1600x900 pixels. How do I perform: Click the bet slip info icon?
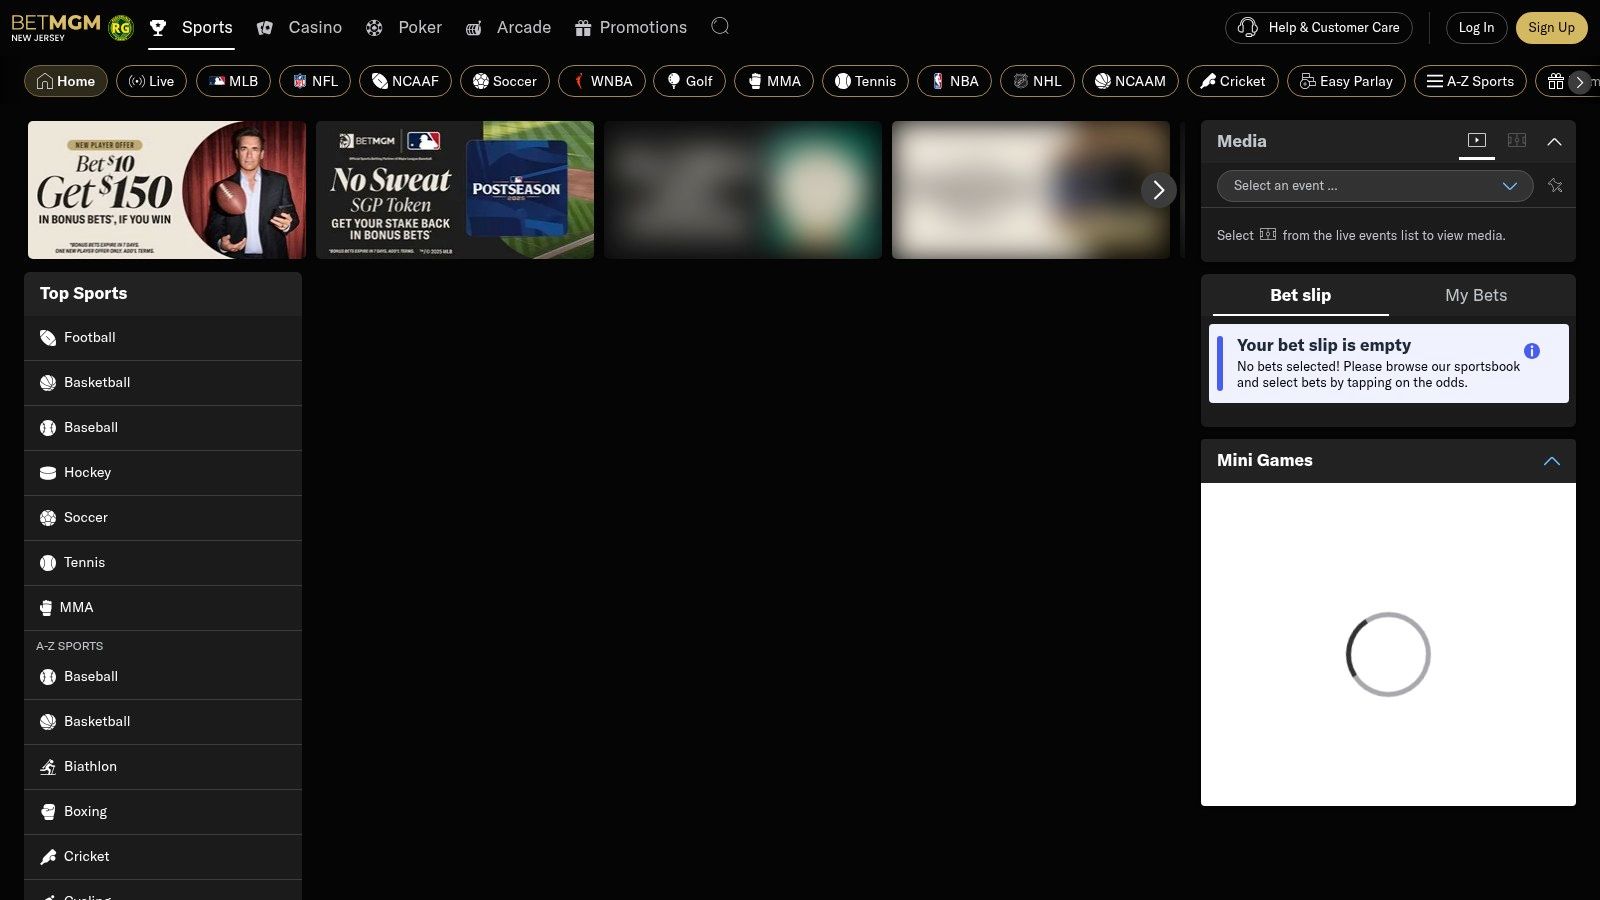[1531, 351]
